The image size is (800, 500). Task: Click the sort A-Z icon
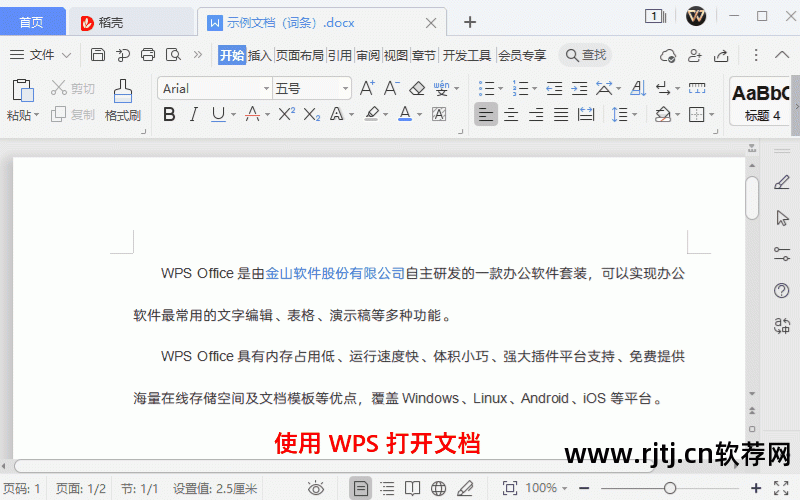click(x=638, y=88)
